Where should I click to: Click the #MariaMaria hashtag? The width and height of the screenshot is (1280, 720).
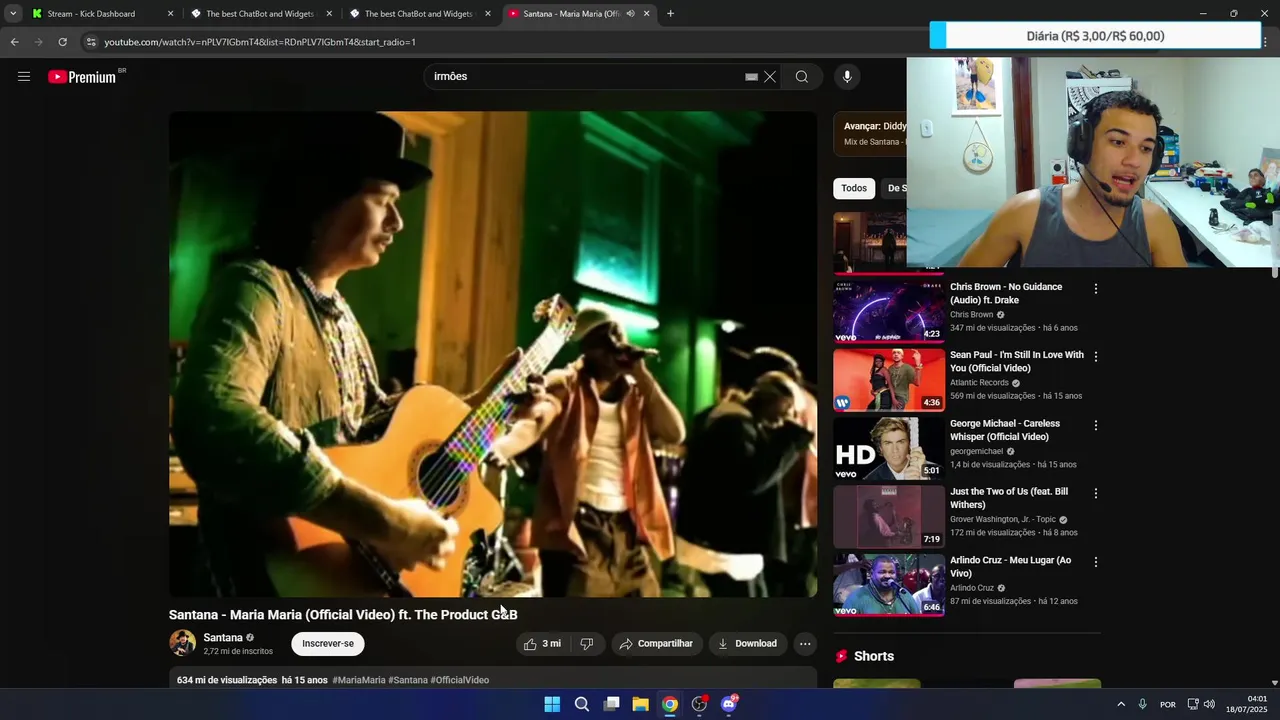point(359,680)
